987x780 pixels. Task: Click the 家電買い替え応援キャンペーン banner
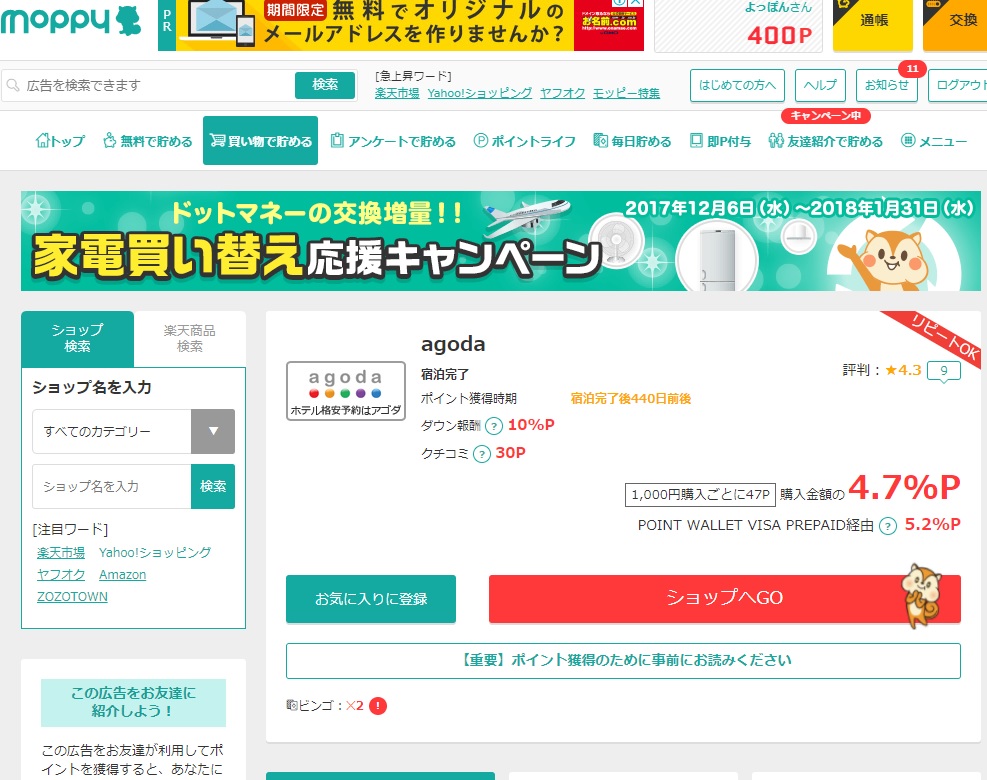point(500,241)
